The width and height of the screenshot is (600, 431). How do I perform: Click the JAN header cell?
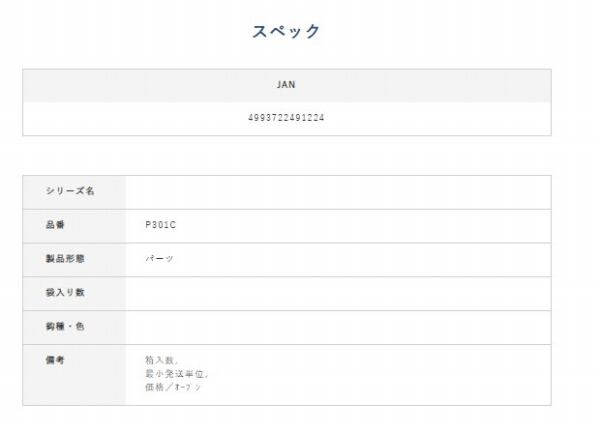pos(286,85)
